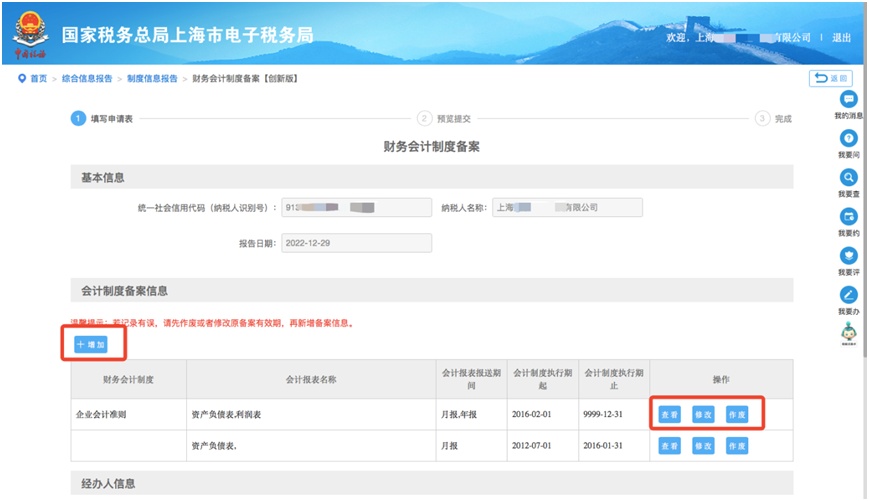869x501 pixels.
Task: Click the 我要办 edit icon
Action: point(848,295)
